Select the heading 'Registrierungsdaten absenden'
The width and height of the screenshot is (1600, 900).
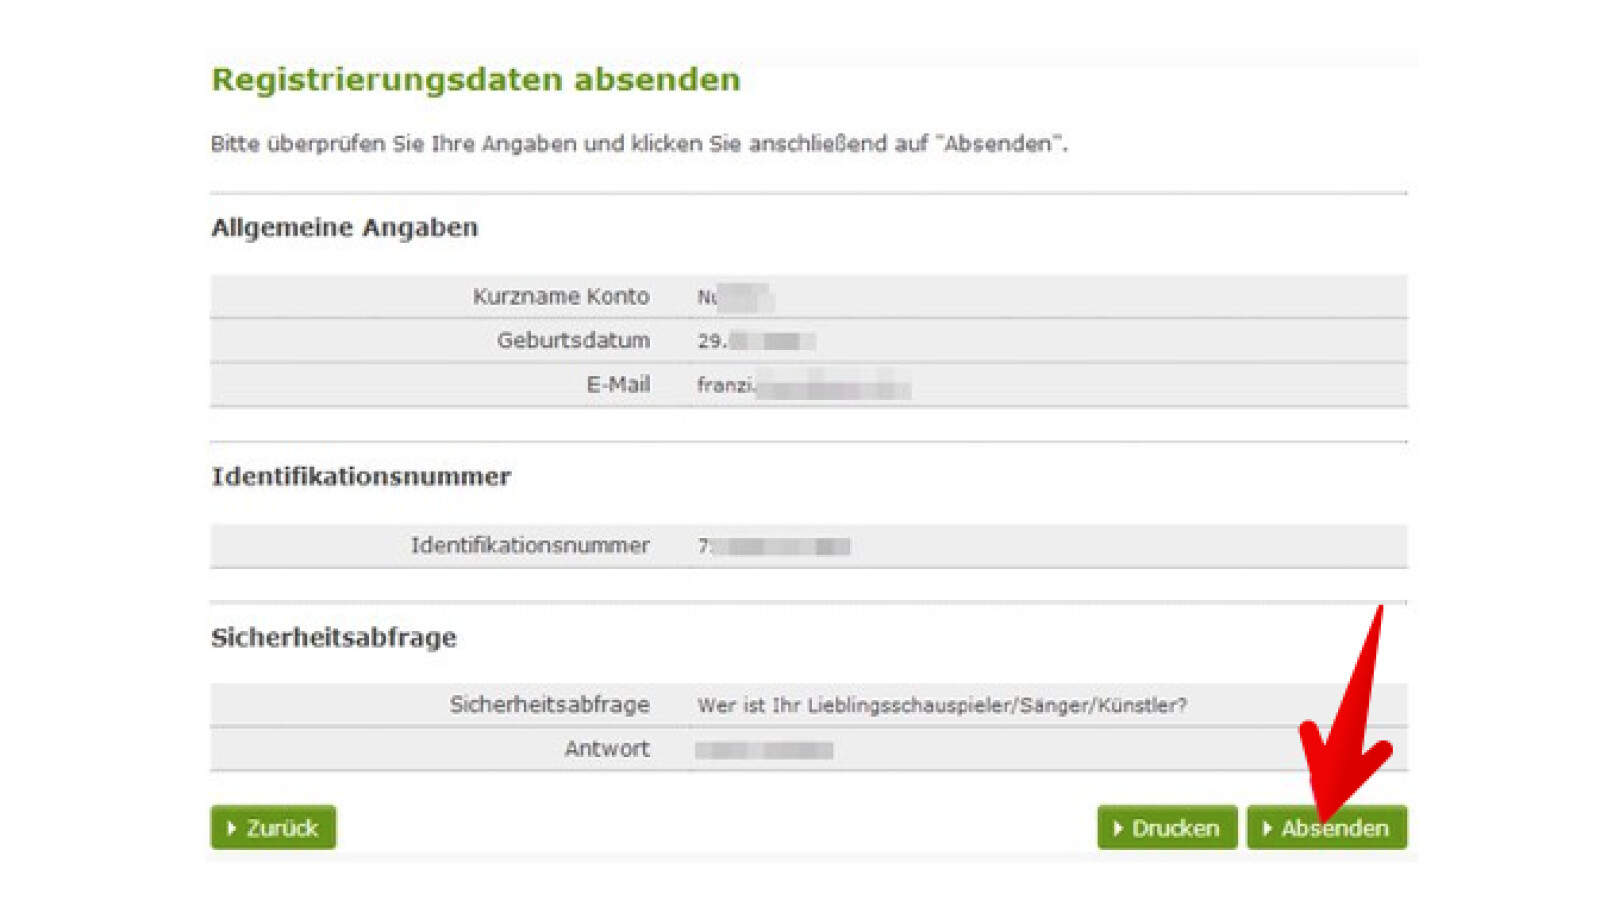[476, 79]
